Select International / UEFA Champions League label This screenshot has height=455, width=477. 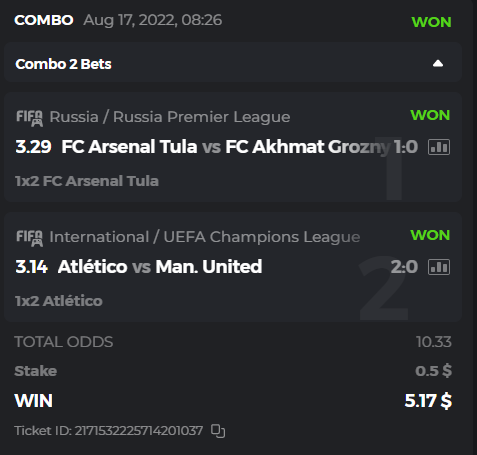pyautogui.click(x=205, y=237)
